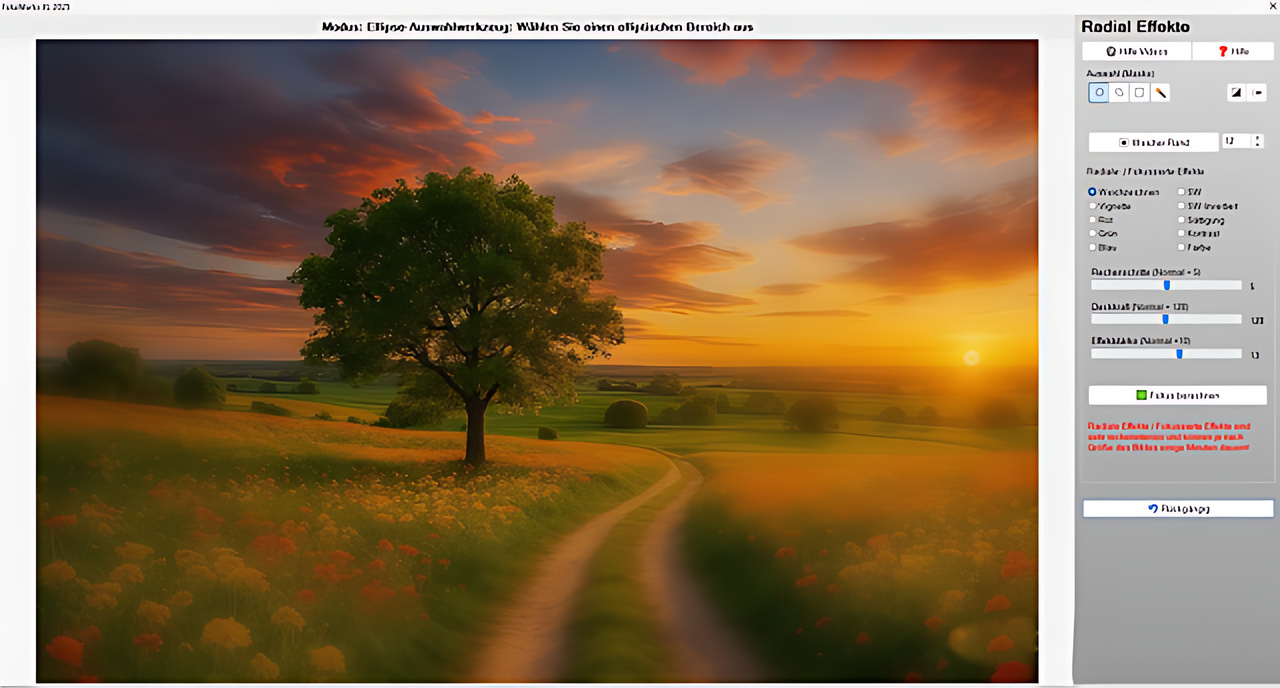
Task: Open the Hilfe Videos button
Action: point(1137,51)
